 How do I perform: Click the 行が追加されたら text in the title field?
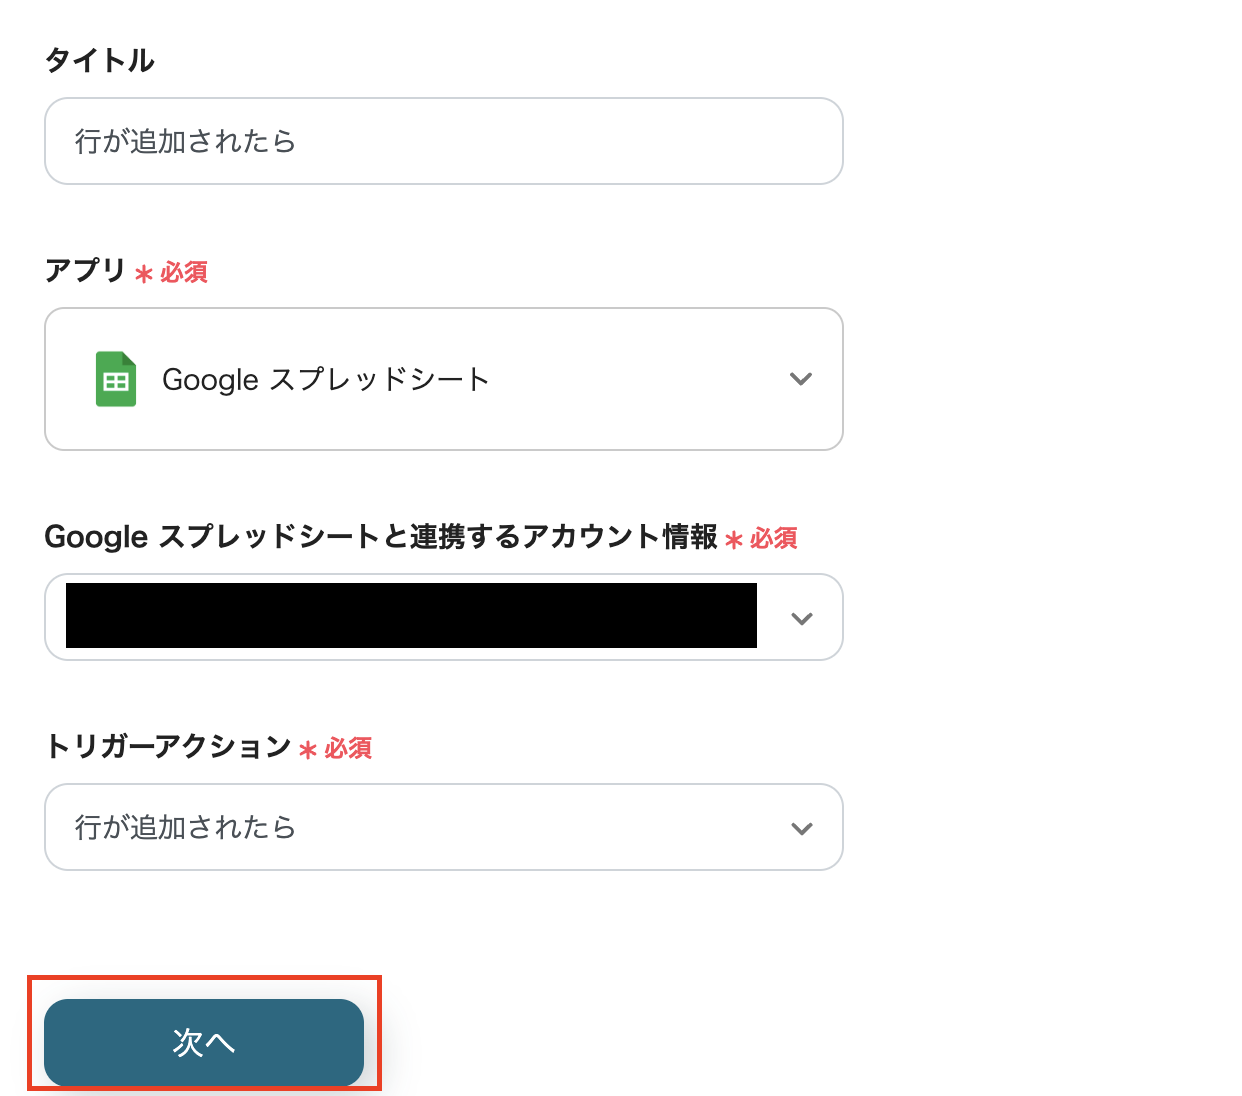click(x=186, y=142)
